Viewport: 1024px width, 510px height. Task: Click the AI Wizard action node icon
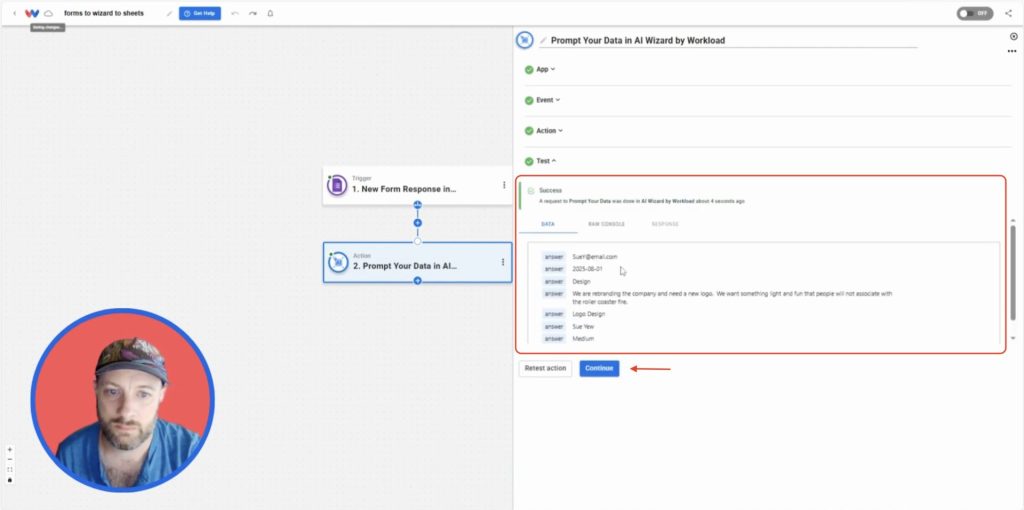(338, 262)
